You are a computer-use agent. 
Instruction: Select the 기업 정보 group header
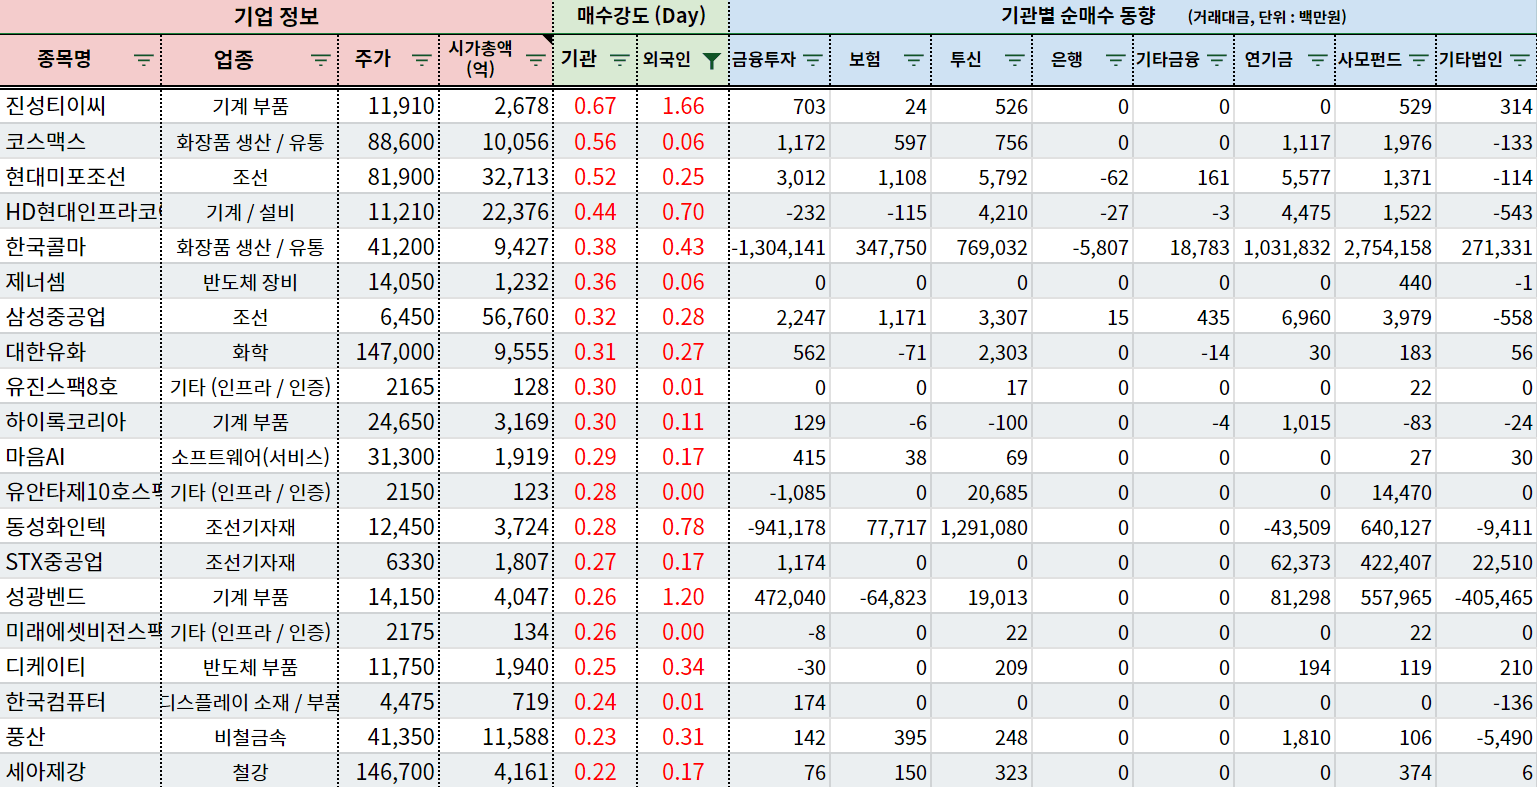[276, 16]
